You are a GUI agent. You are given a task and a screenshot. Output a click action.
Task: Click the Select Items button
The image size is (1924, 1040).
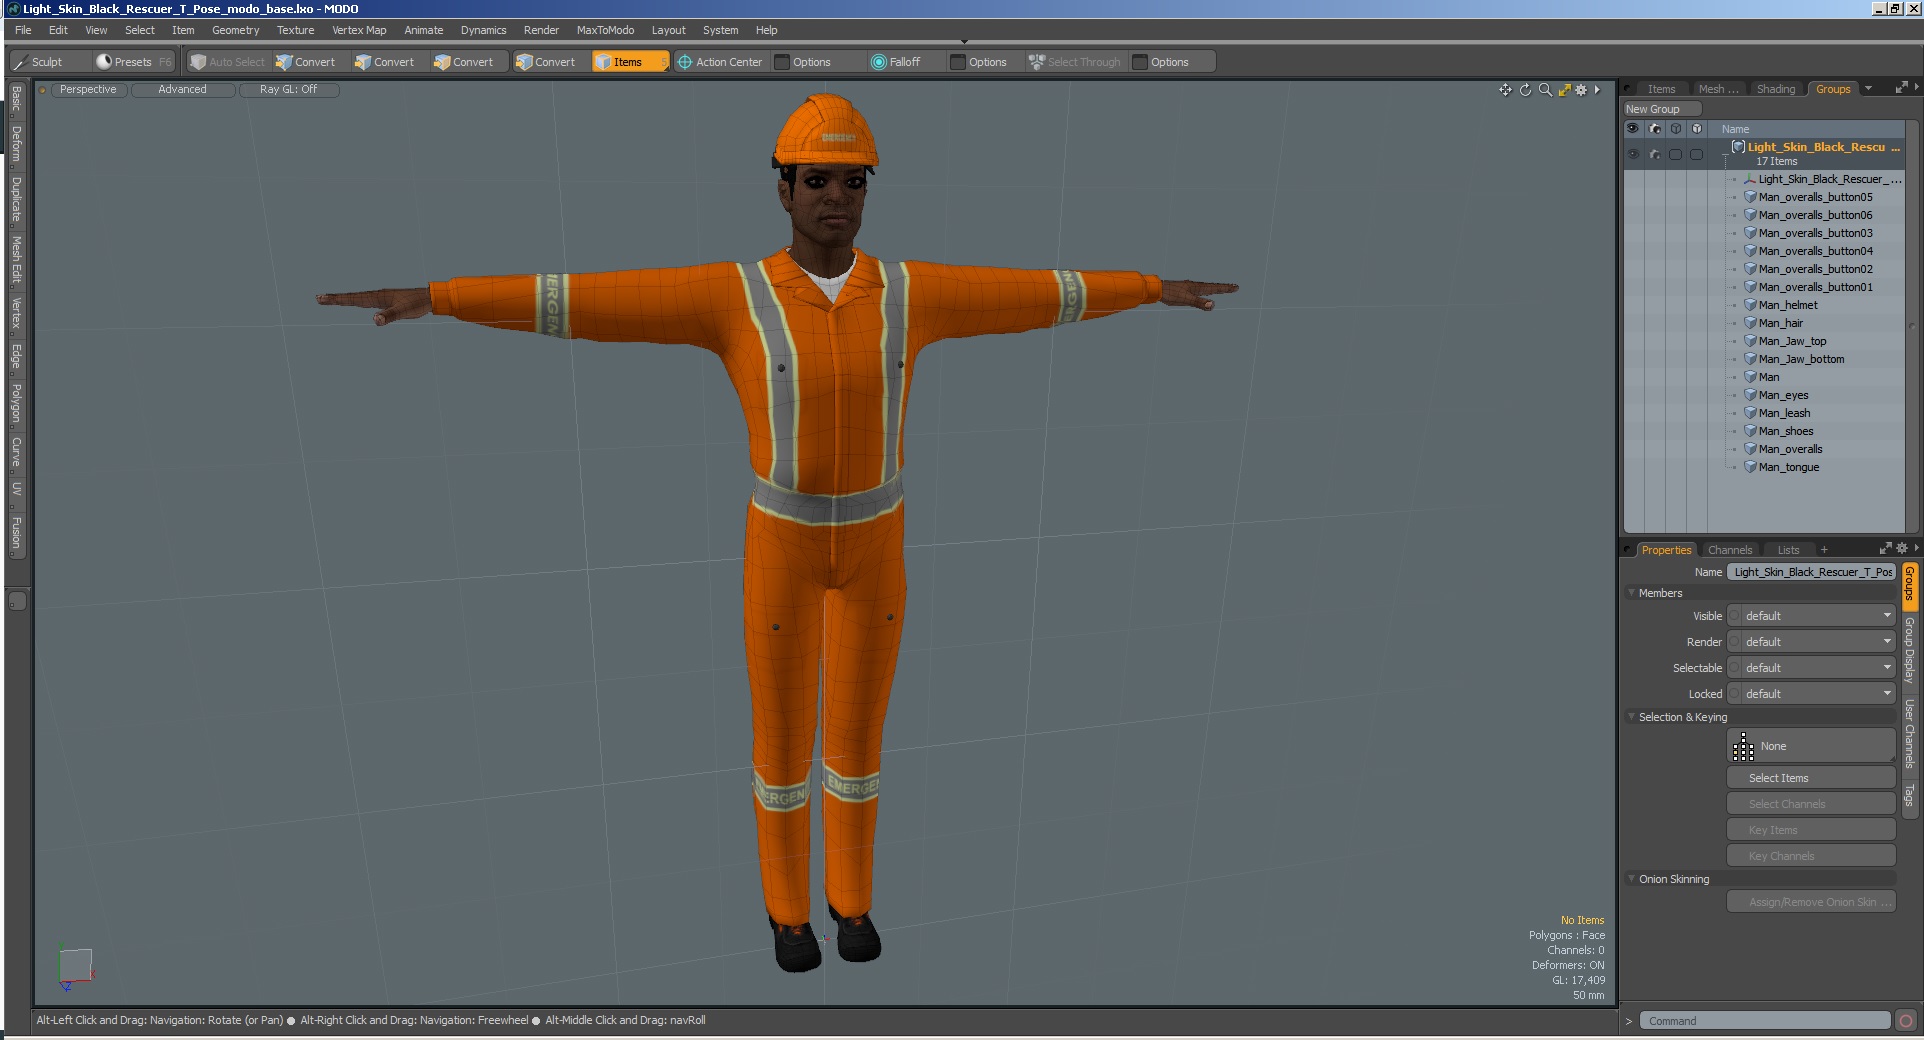tap(1811, 778)
